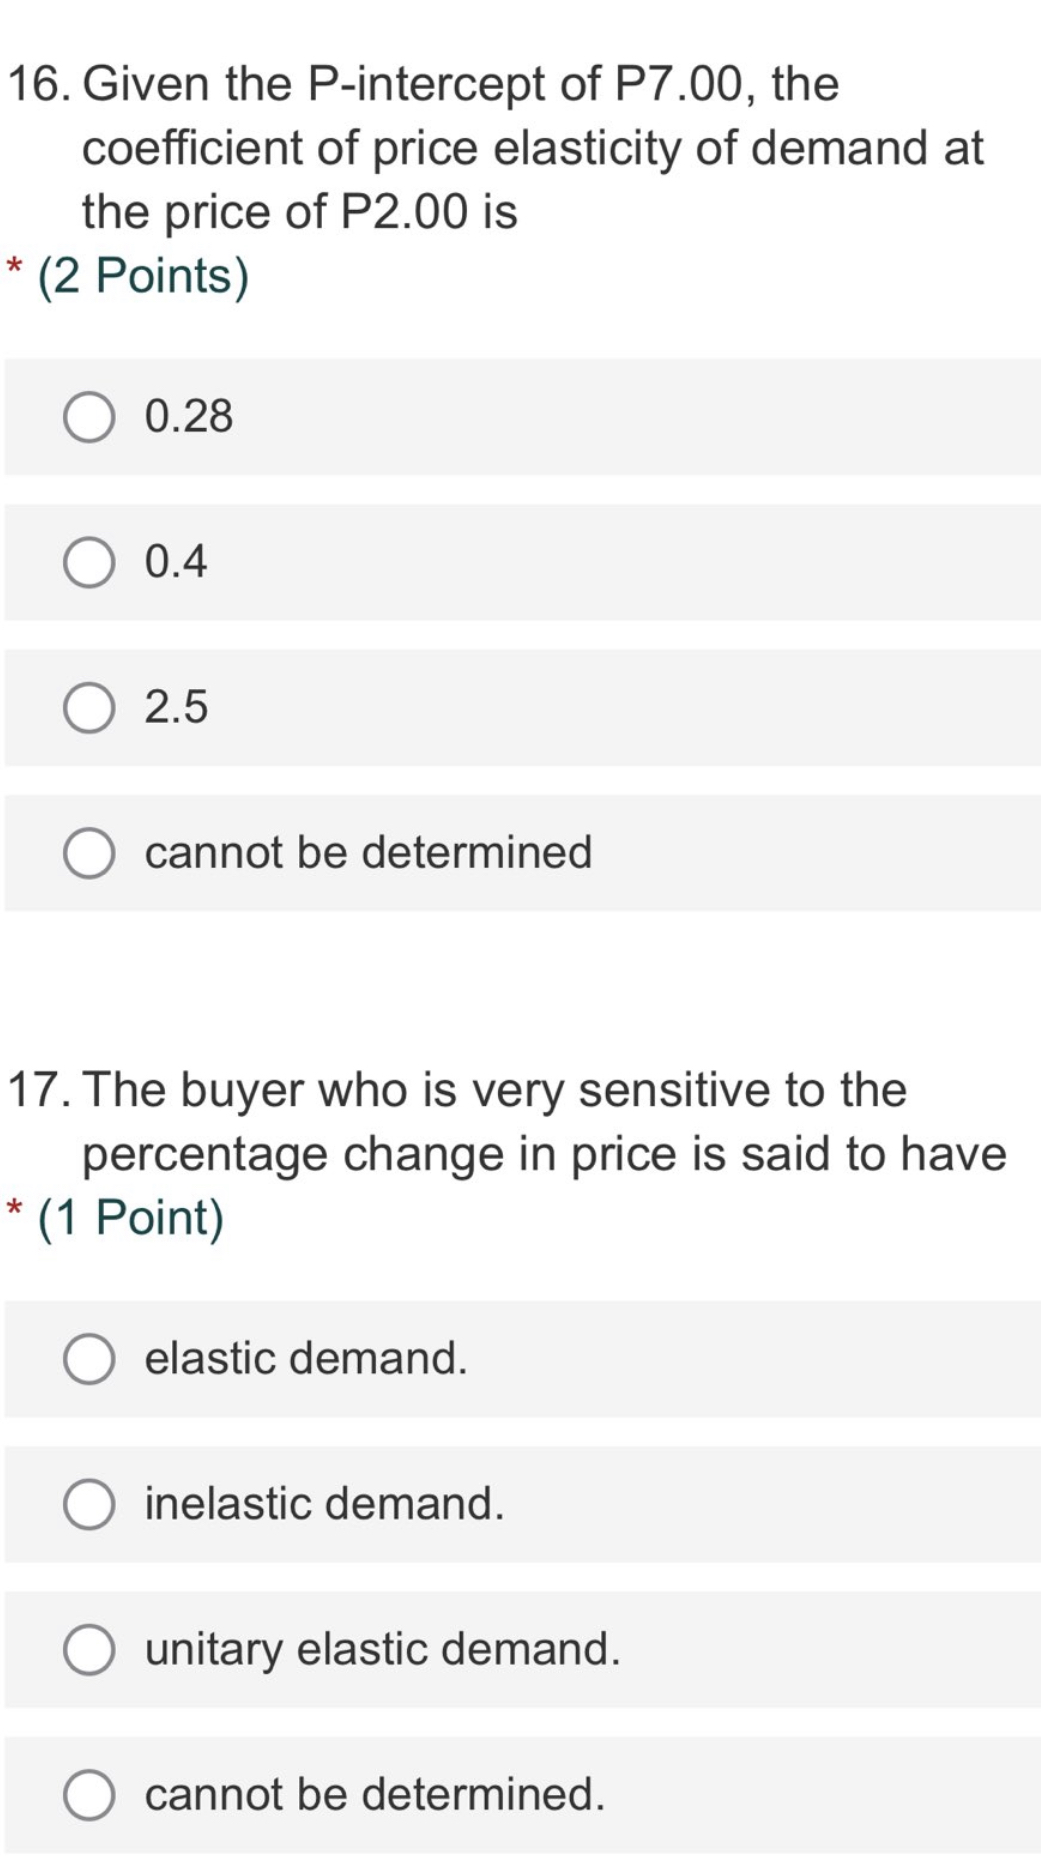This screenshot has width=1041, height=1861.
Task: Pick 'cannot be determined.' for question 17
Action: pos(89,1795)
